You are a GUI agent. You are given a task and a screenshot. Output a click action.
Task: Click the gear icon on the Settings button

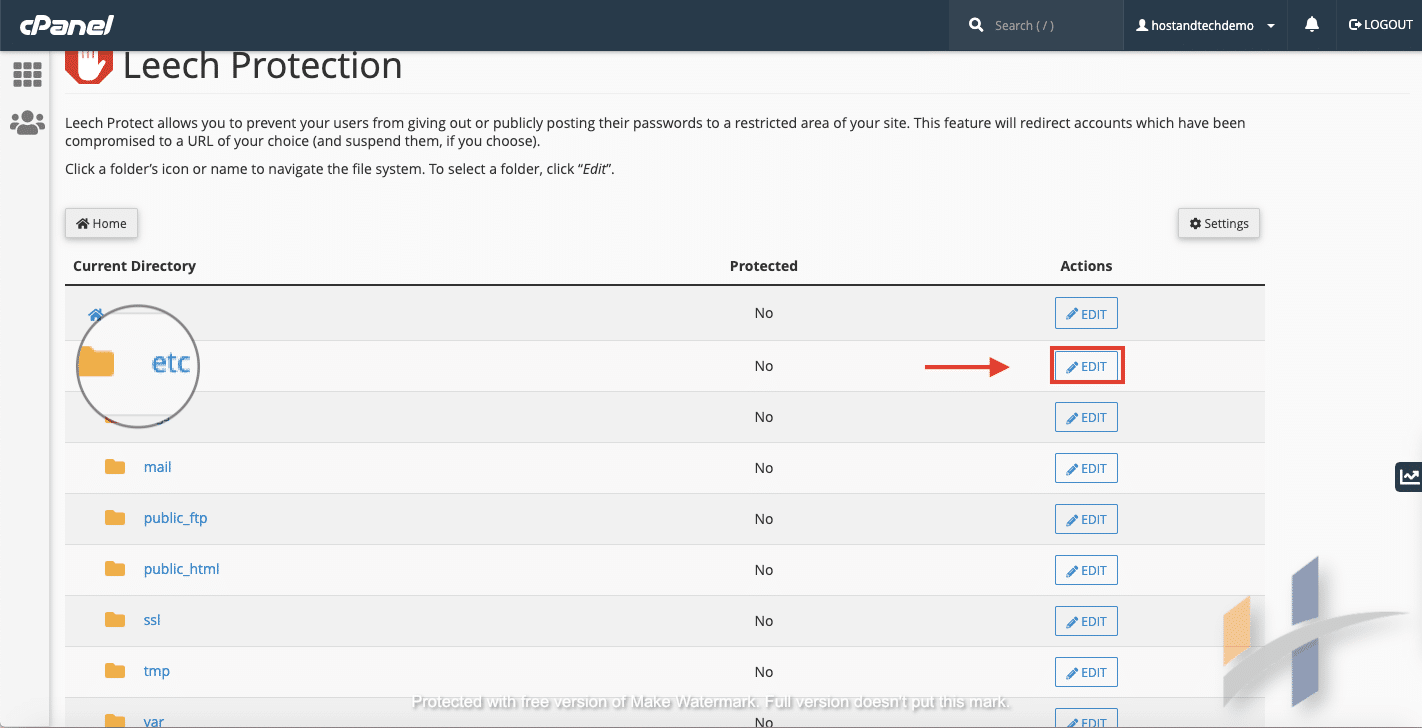(1196, 223)
